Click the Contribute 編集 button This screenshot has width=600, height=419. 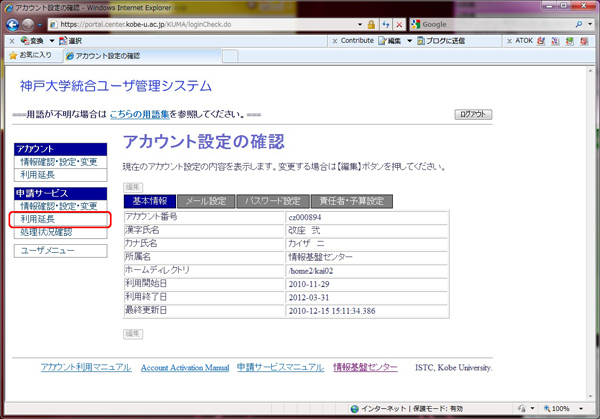(x=390, y=41)
